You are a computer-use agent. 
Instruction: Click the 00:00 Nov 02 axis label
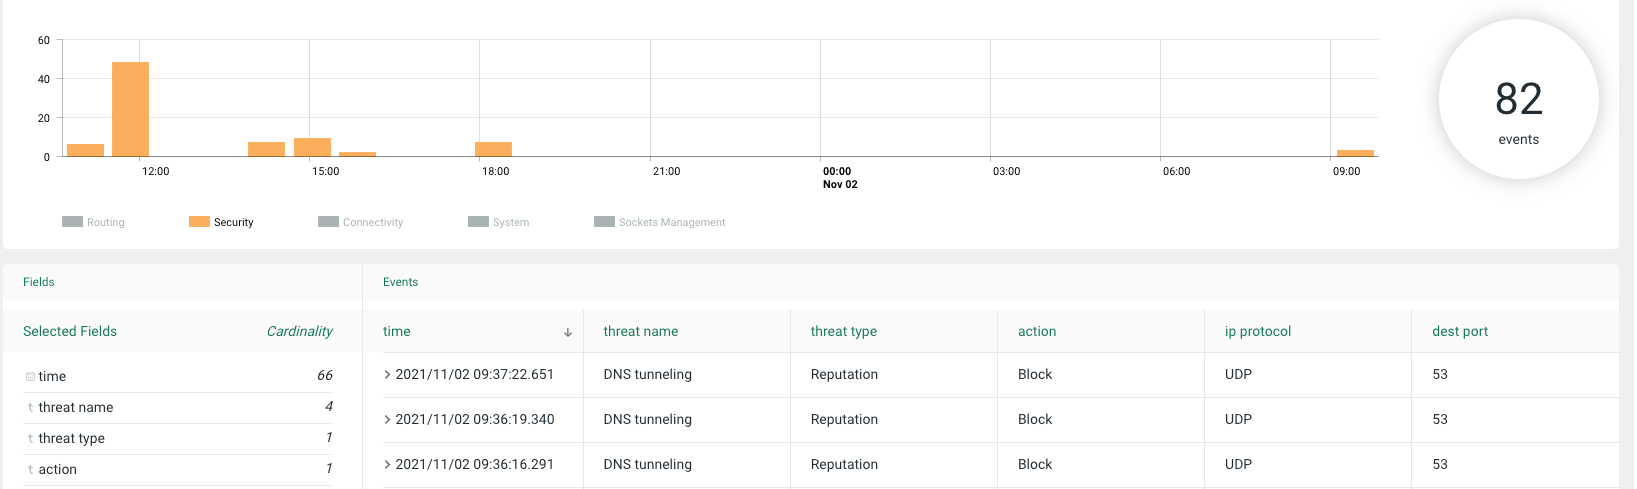(840, 178)
